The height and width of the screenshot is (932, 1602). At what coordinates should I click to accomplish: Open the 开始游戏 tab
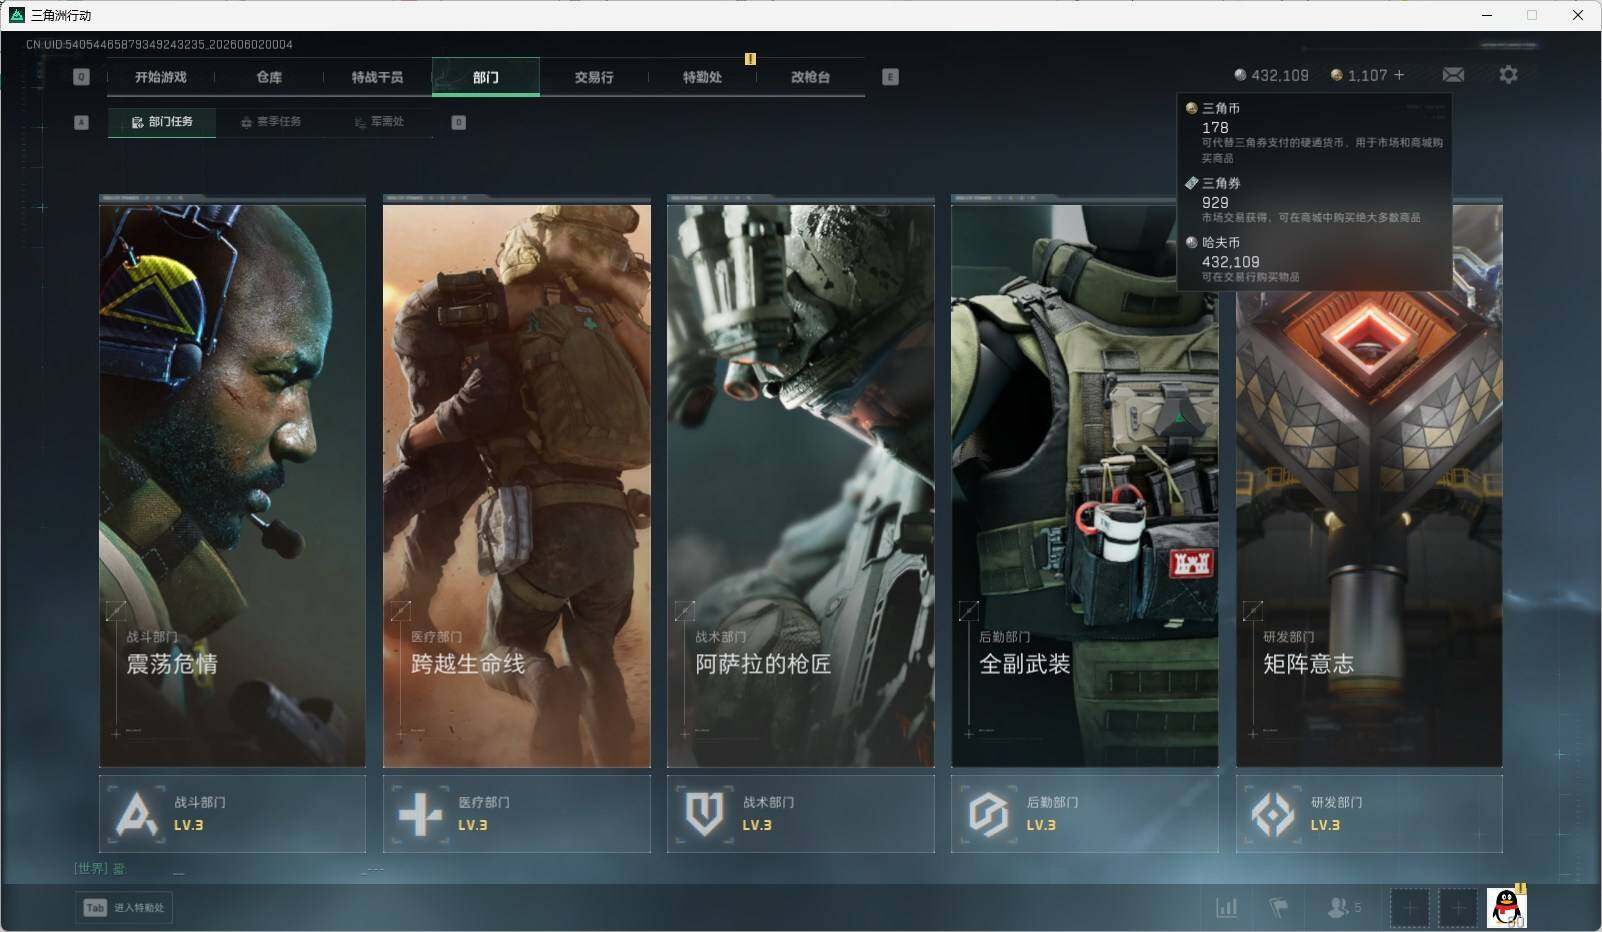161,77
